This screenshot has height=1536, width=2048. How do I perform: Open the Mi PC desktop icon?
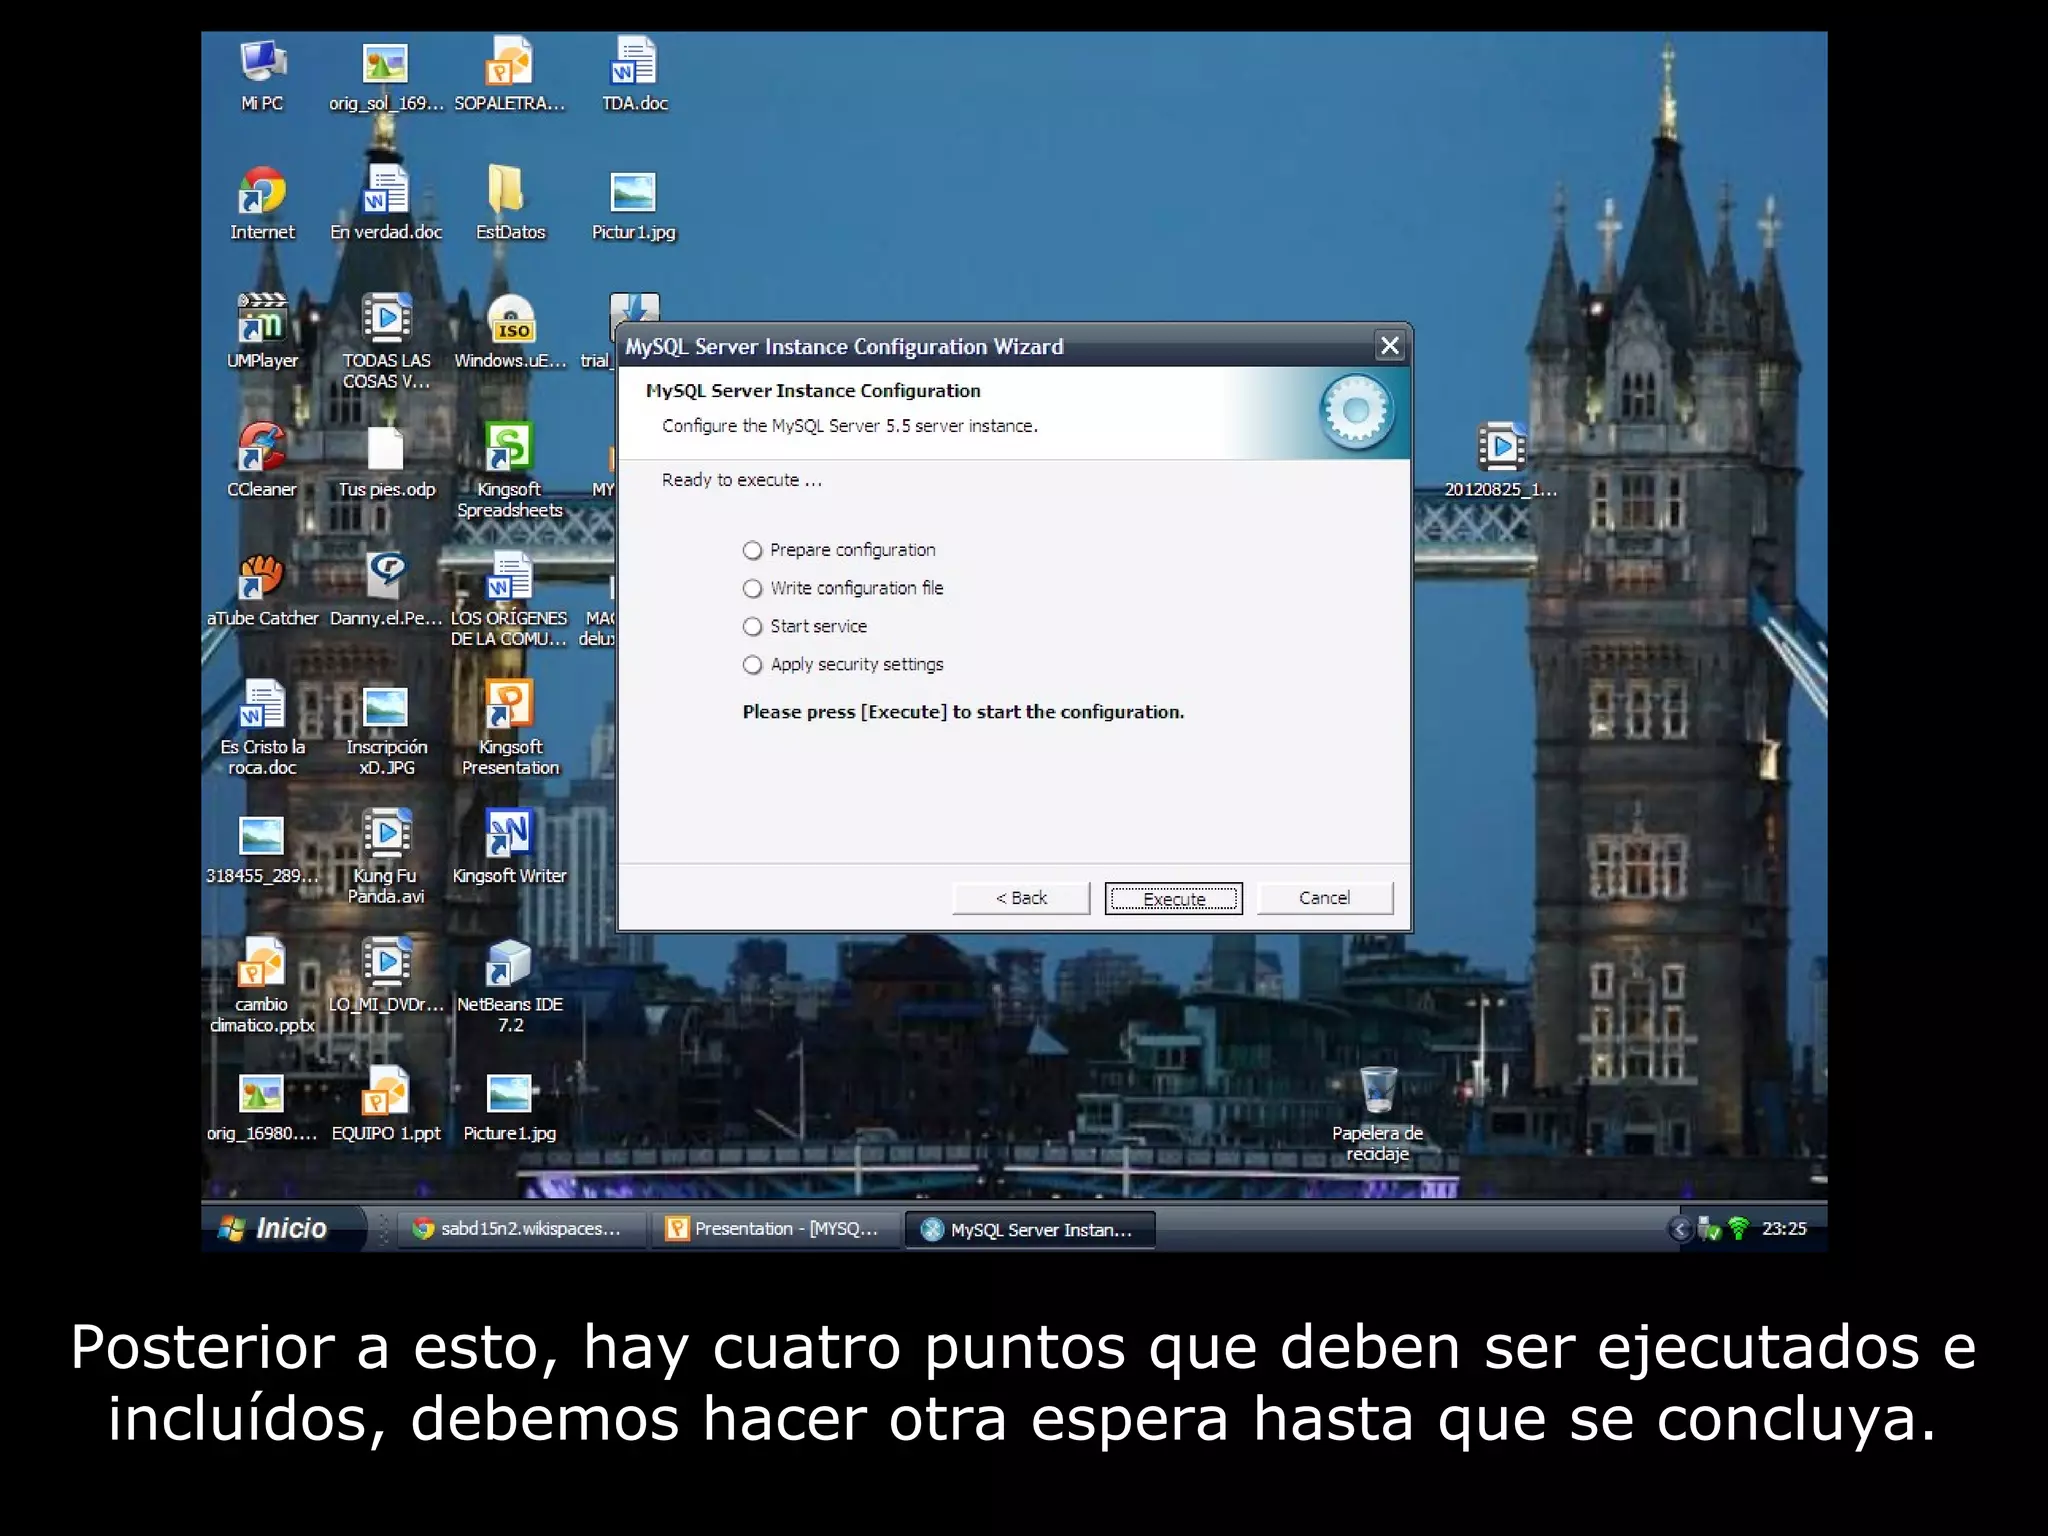click(x=262, y=62)
